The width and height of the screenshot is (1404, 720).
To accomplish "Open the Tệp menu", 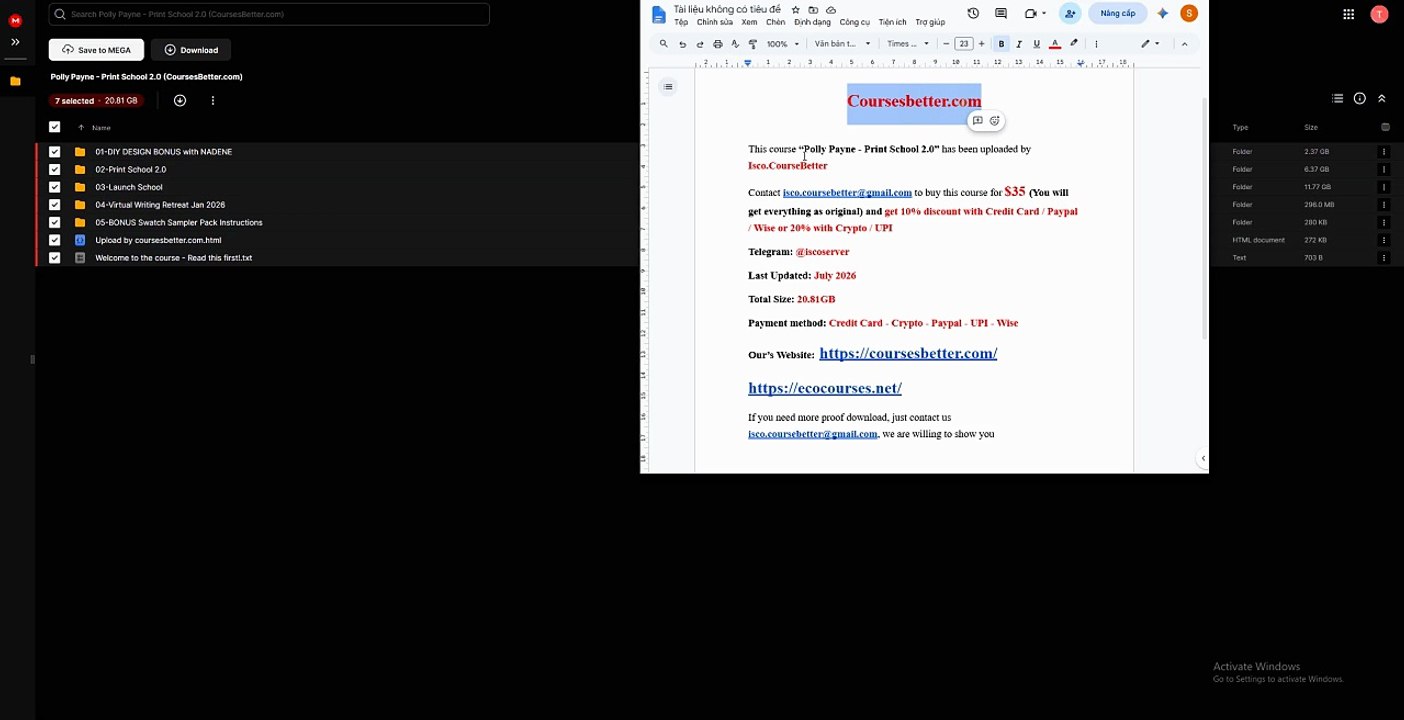I will point(681,22).
